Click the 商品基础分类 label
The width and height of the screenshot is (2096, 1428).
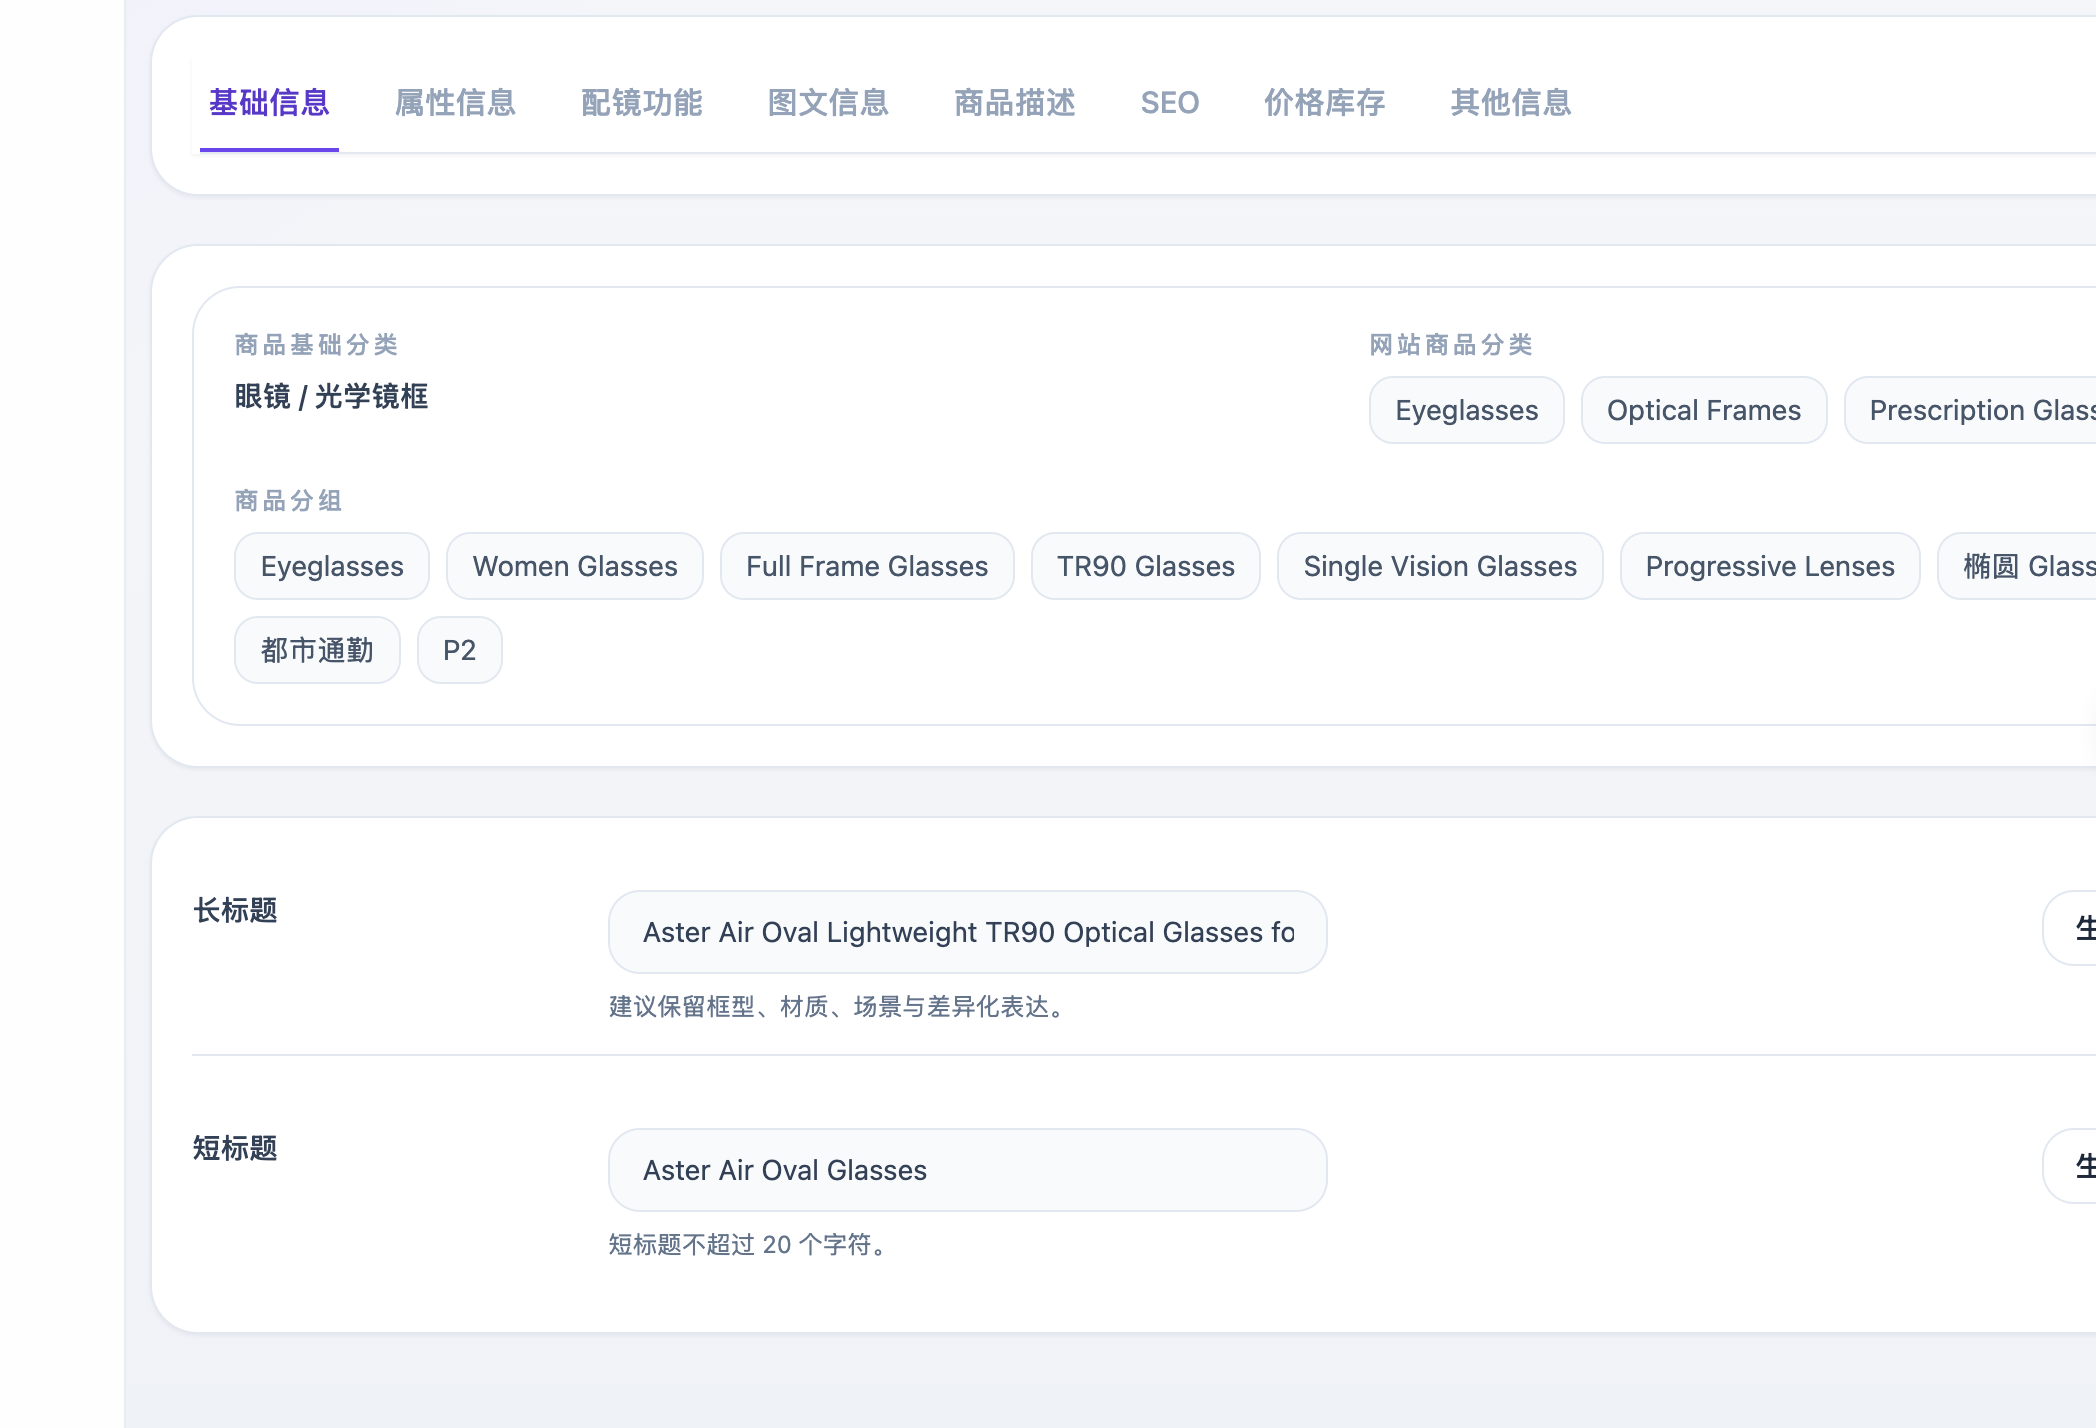pos(316,345)
